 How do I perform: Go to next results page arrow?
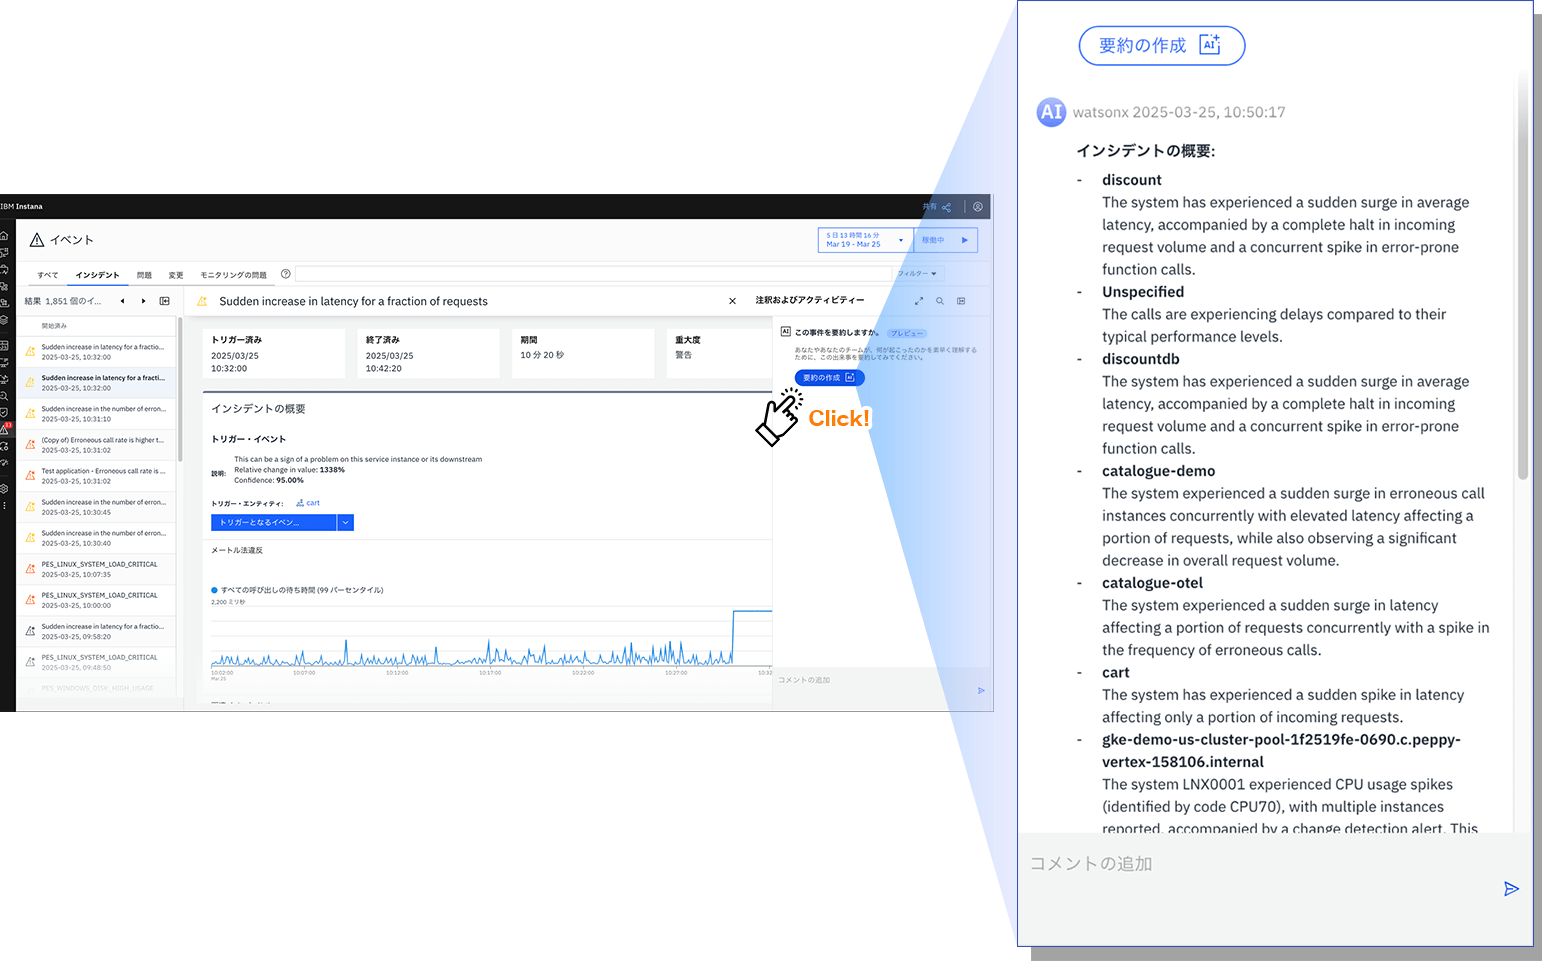(144, 301)
